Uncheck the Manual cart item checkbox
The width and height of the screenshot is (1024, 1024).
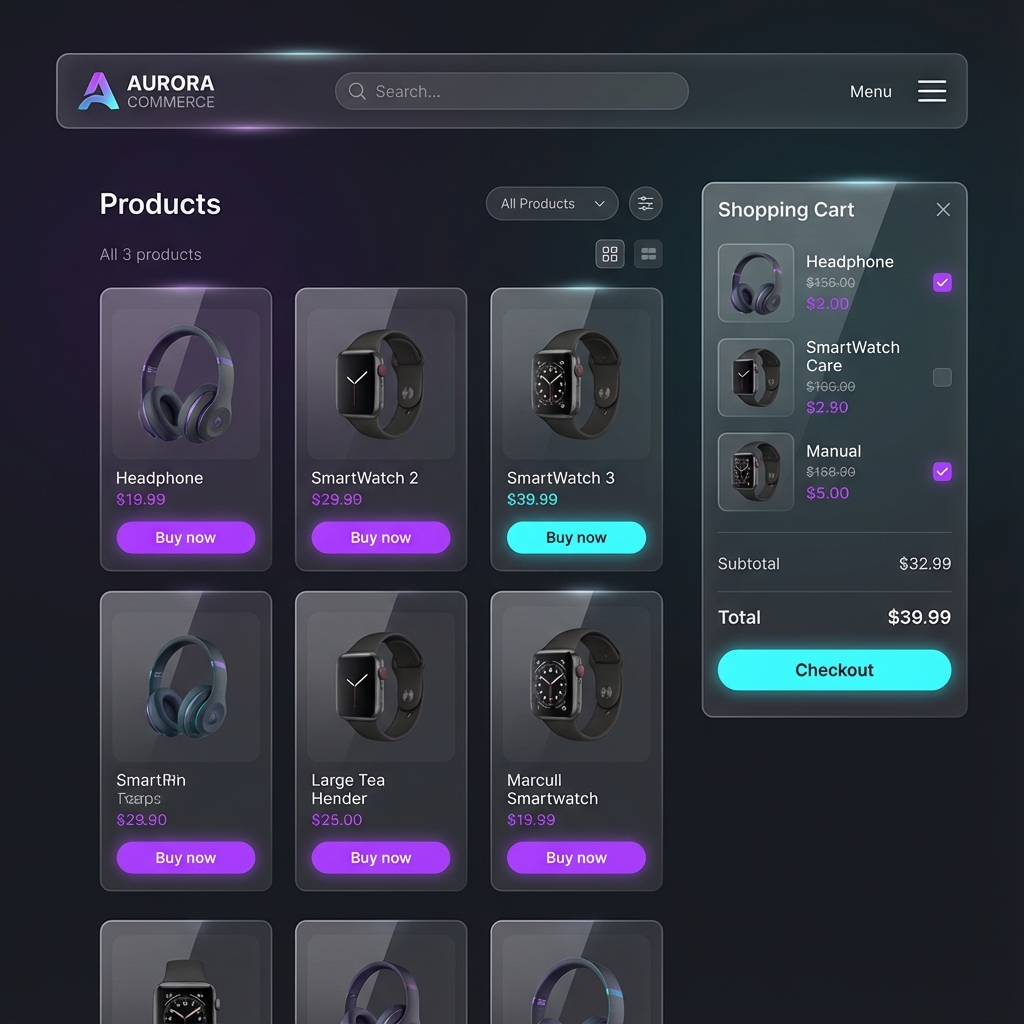point(941,472)
